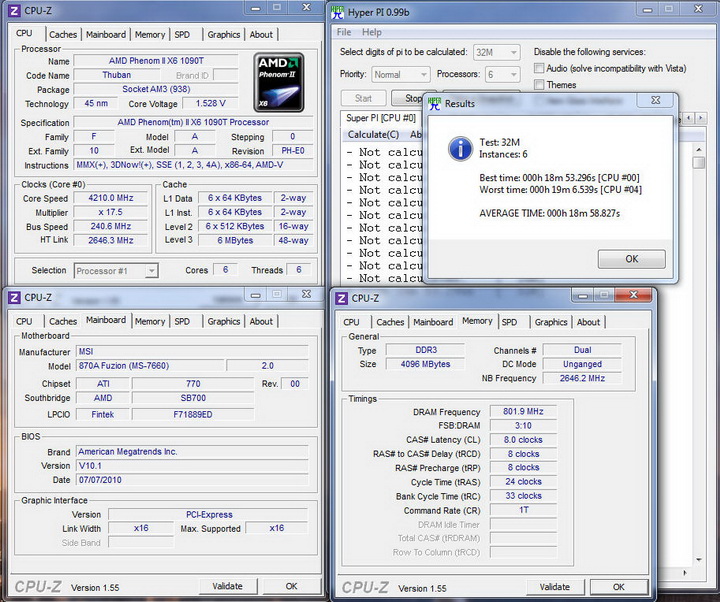
Task: Click the LPCIO value F71889ED
Action: point(193,414)
